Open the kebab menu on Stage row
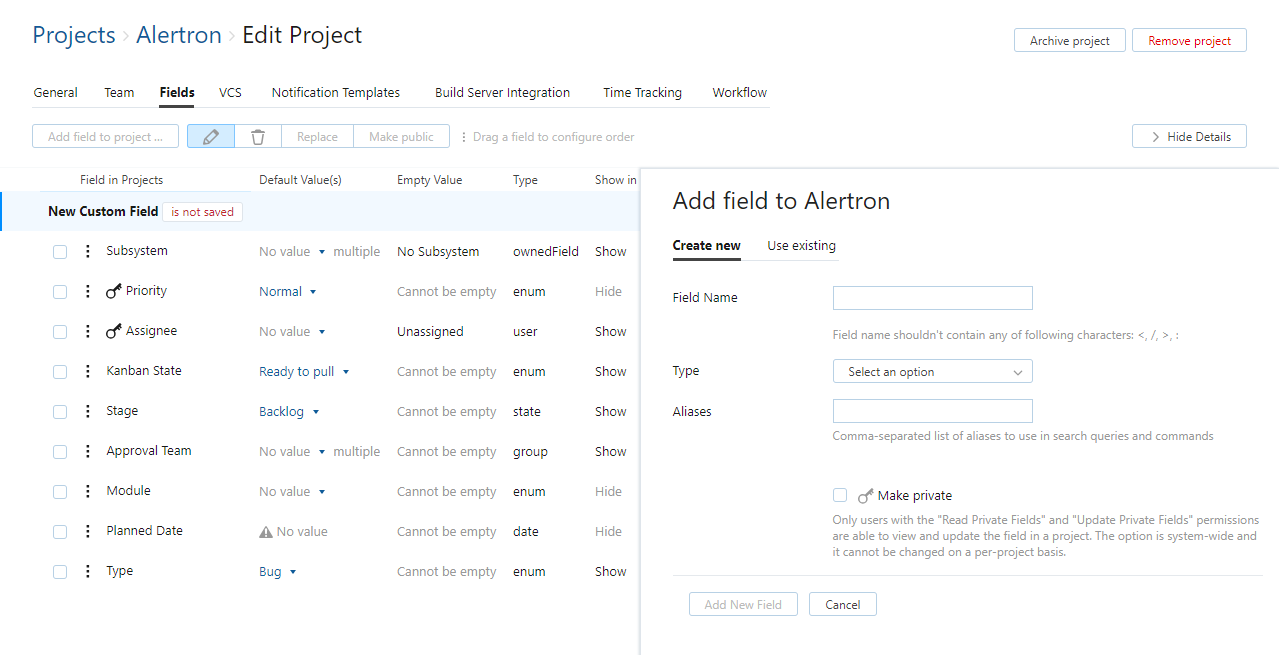The height and width of the screenshot is (655, 1279). 86,411
